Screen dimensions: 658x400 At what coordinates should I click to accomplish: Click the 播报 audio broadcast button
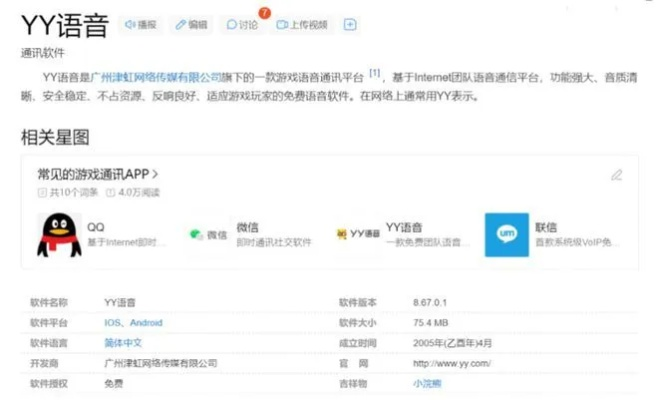[141, 25]
